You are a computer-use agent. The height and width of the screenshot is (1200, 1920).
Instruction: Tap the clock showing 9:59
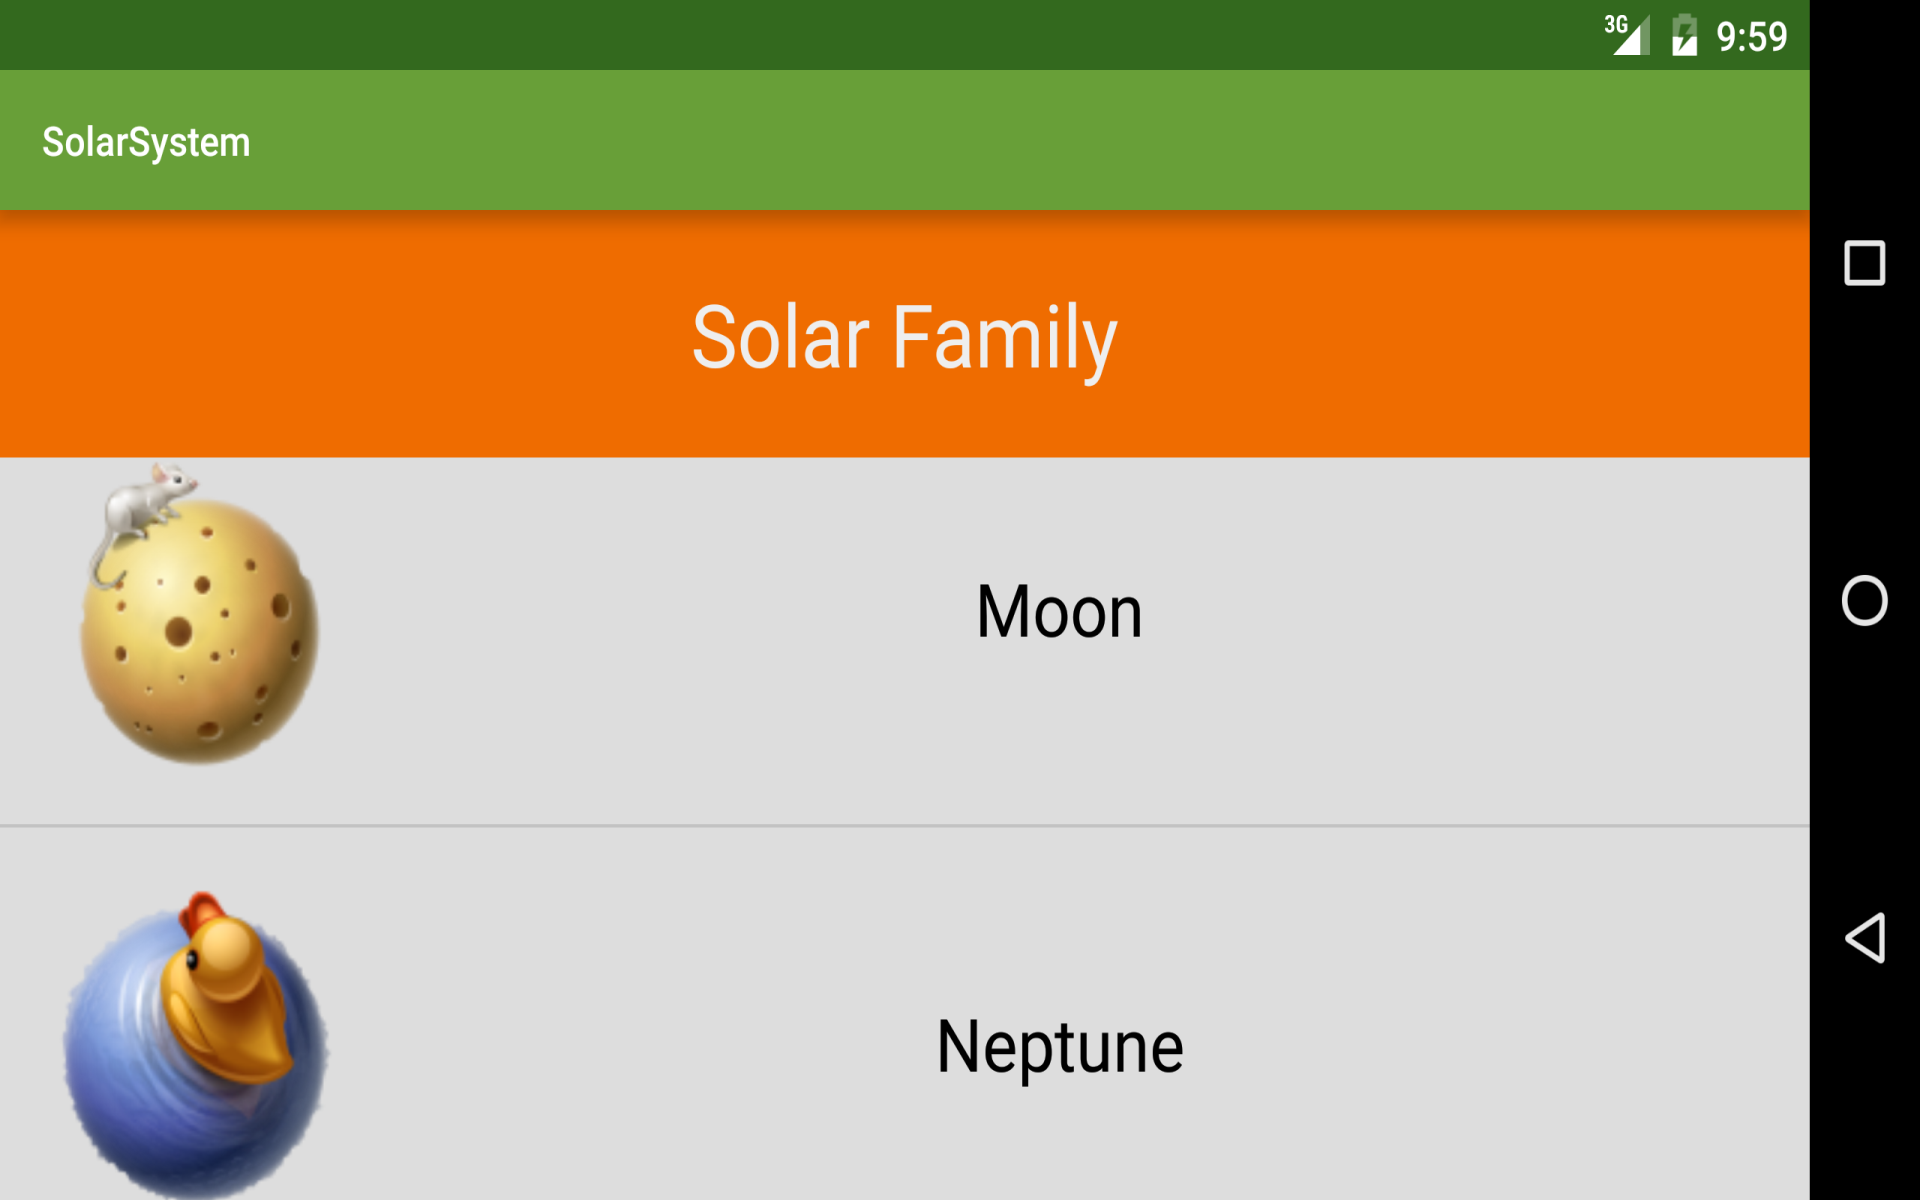pos(1752,35)
